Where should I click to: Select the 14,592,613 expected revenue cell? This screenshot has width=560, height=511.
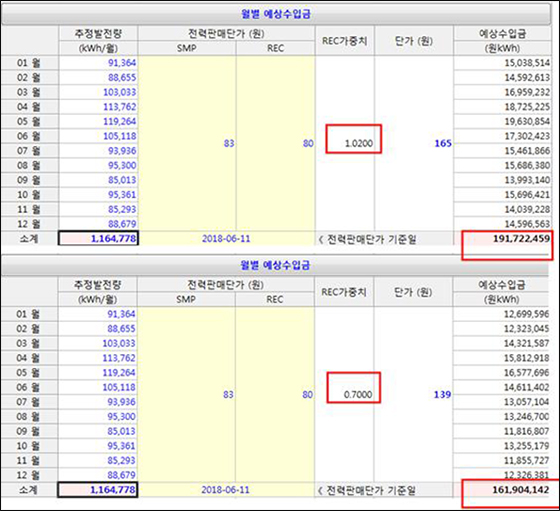point(502,77)
